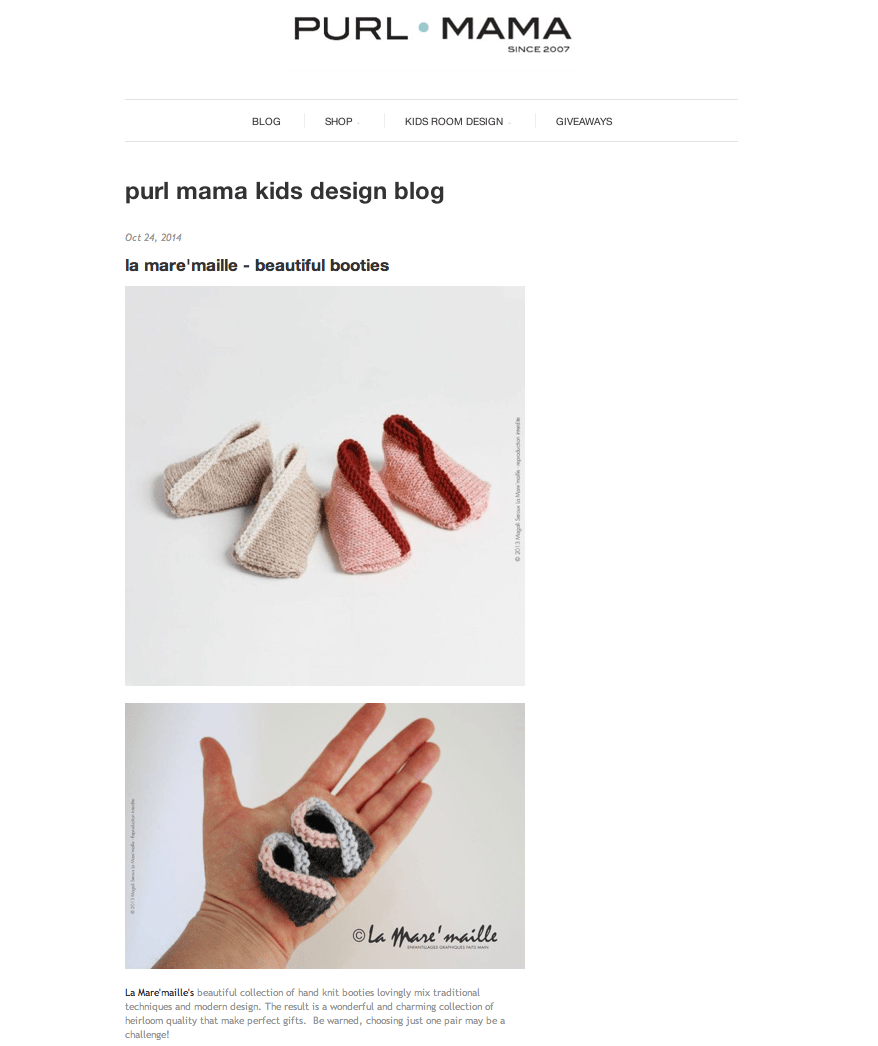Click the 'purl mama kids design blog' heading
This screenshot has width=878, height=1046.
click(x=284, y=191)
